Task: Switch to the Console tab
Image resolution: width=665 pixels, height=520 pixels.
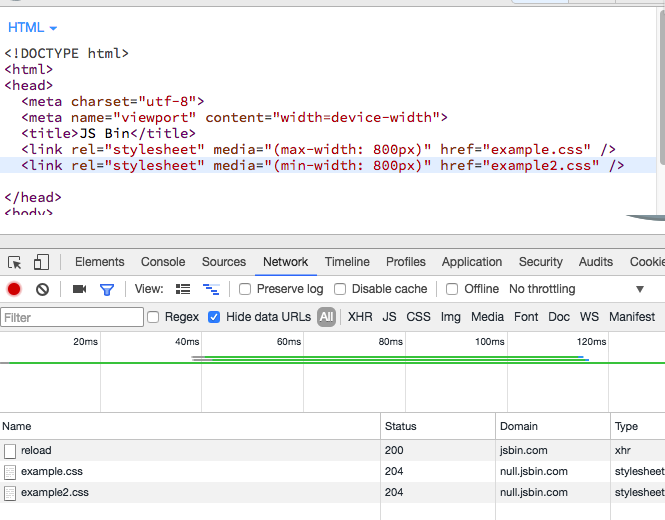Action: click(163, 262)
